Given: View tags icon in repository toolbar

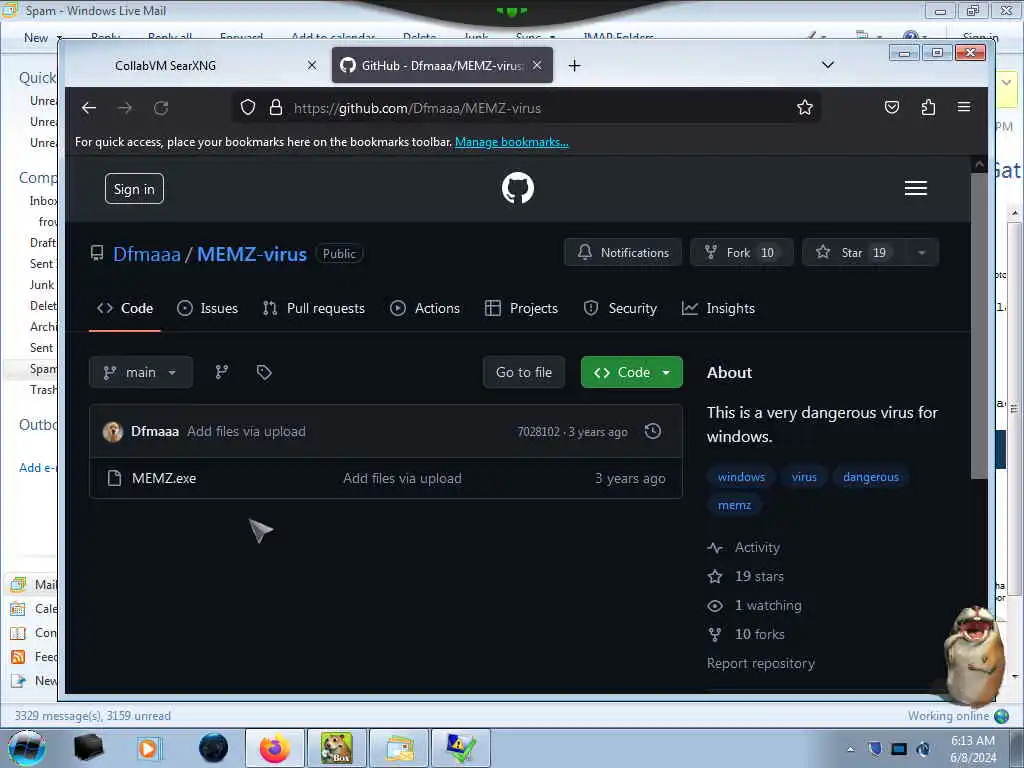Looking at the screenshot, I should point(264,372).
